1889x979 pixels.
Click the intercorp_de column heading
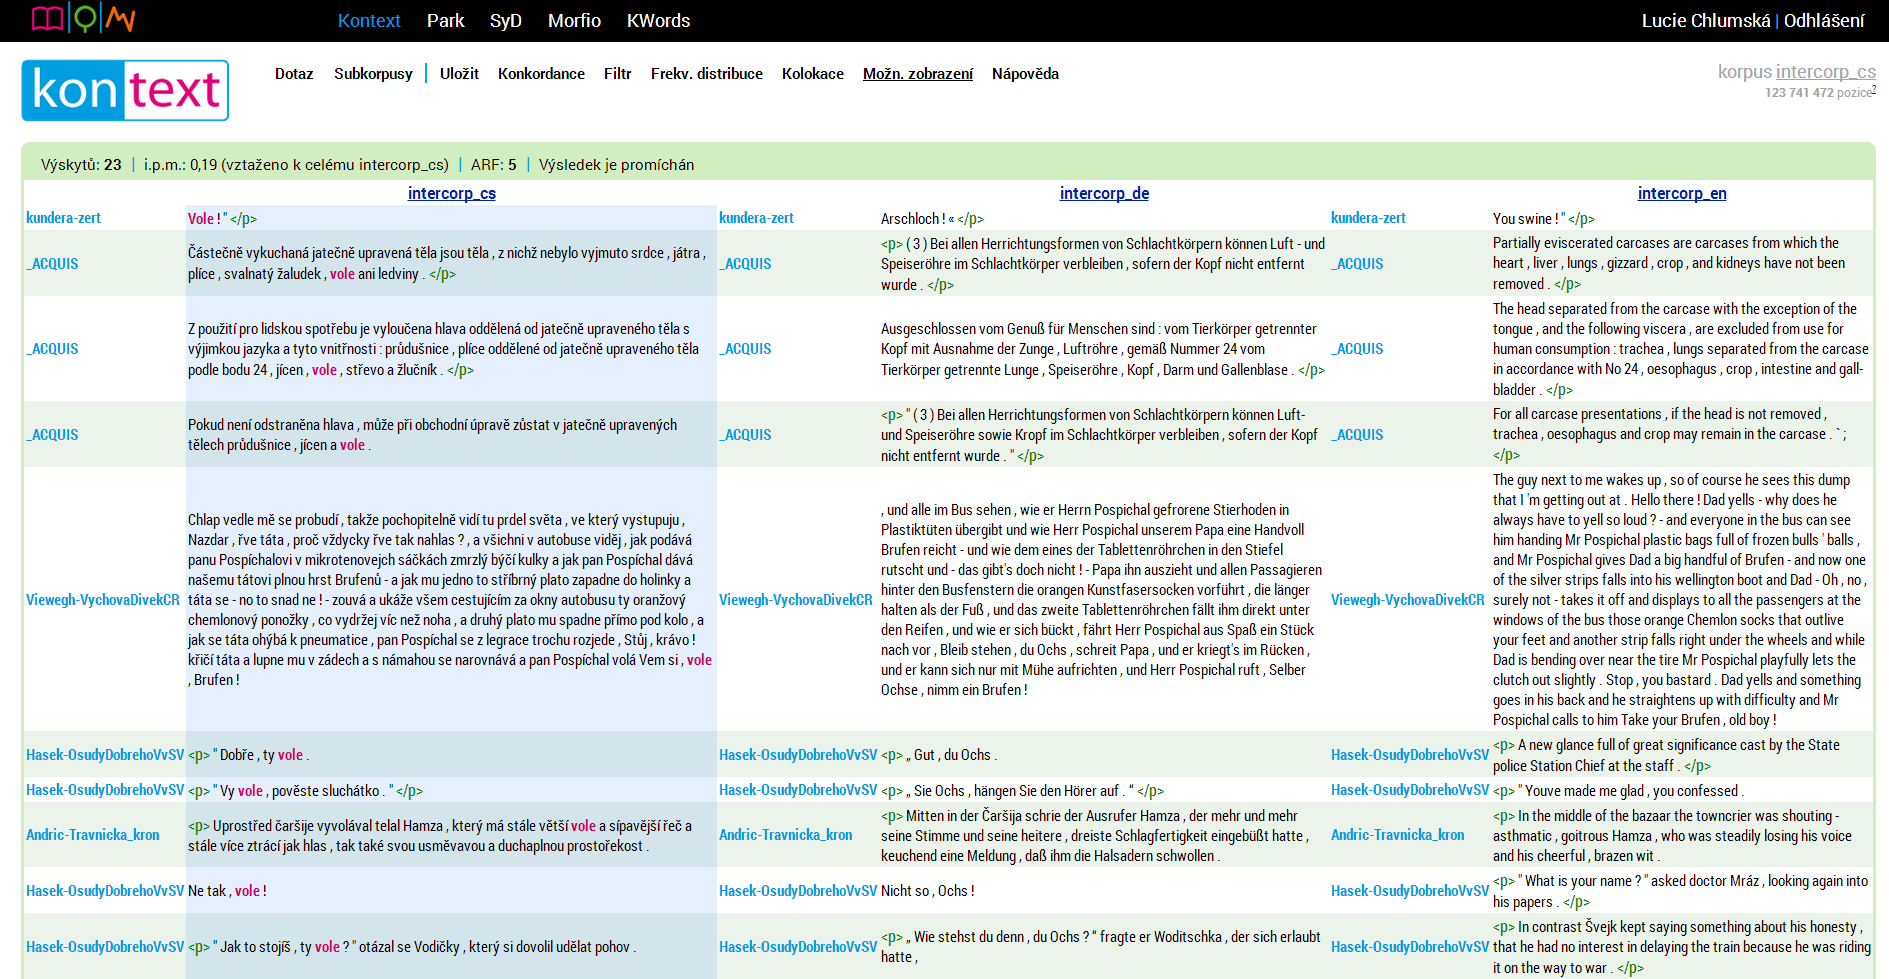[1104, 193]
